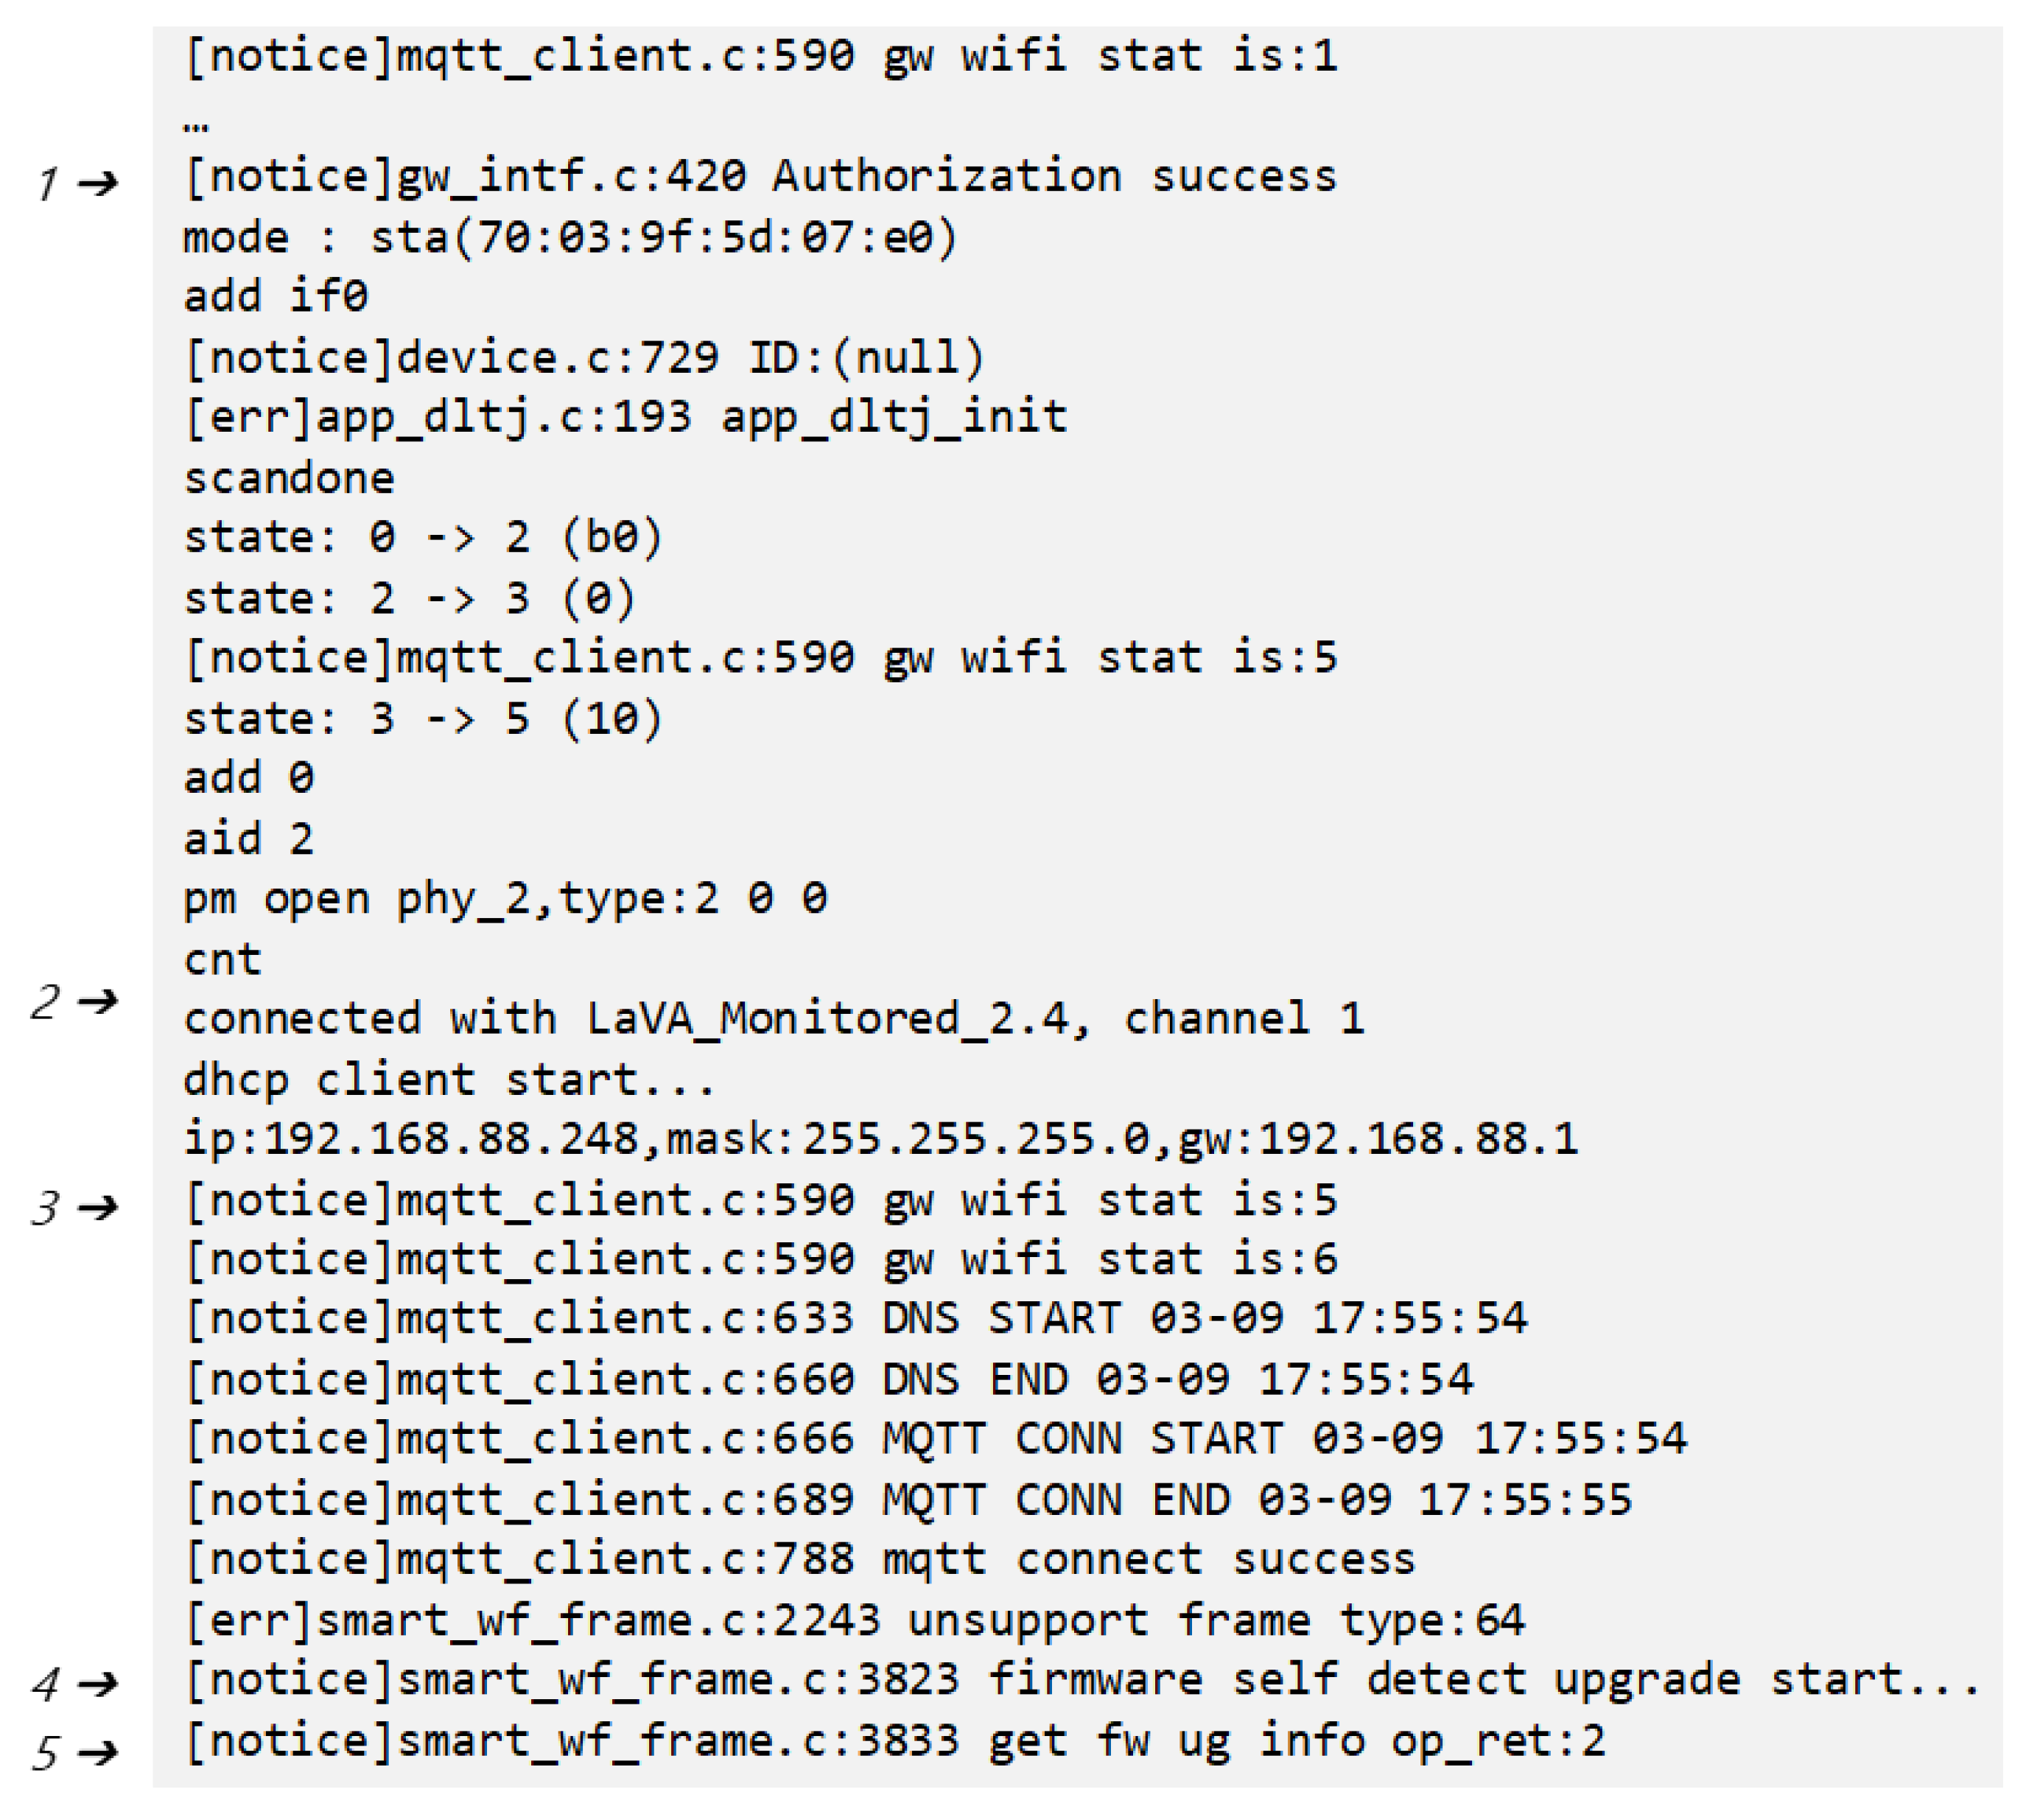Image resolution: width=2026 pixels, height=1820 pixels.
Task: Select the 'add if0' log line
Action: (x=276, y=296)
